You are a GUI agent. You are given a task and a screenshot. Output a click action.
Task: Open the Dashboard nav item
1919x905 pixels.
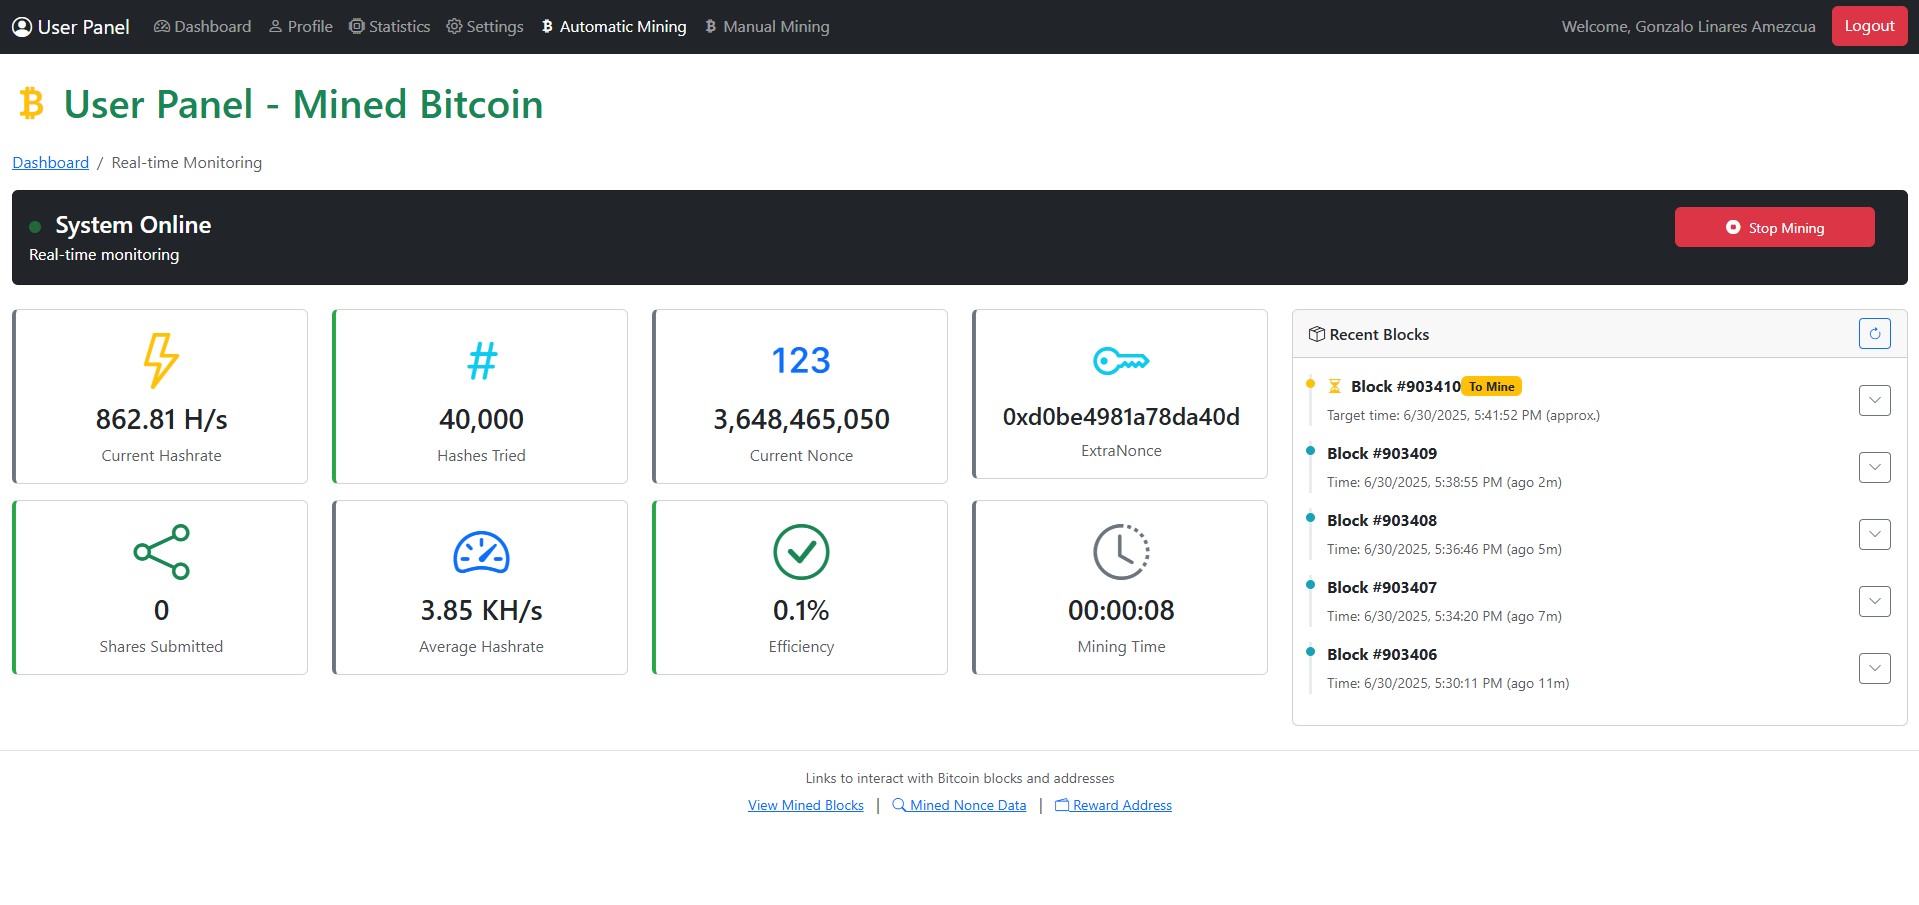(203, 27)
